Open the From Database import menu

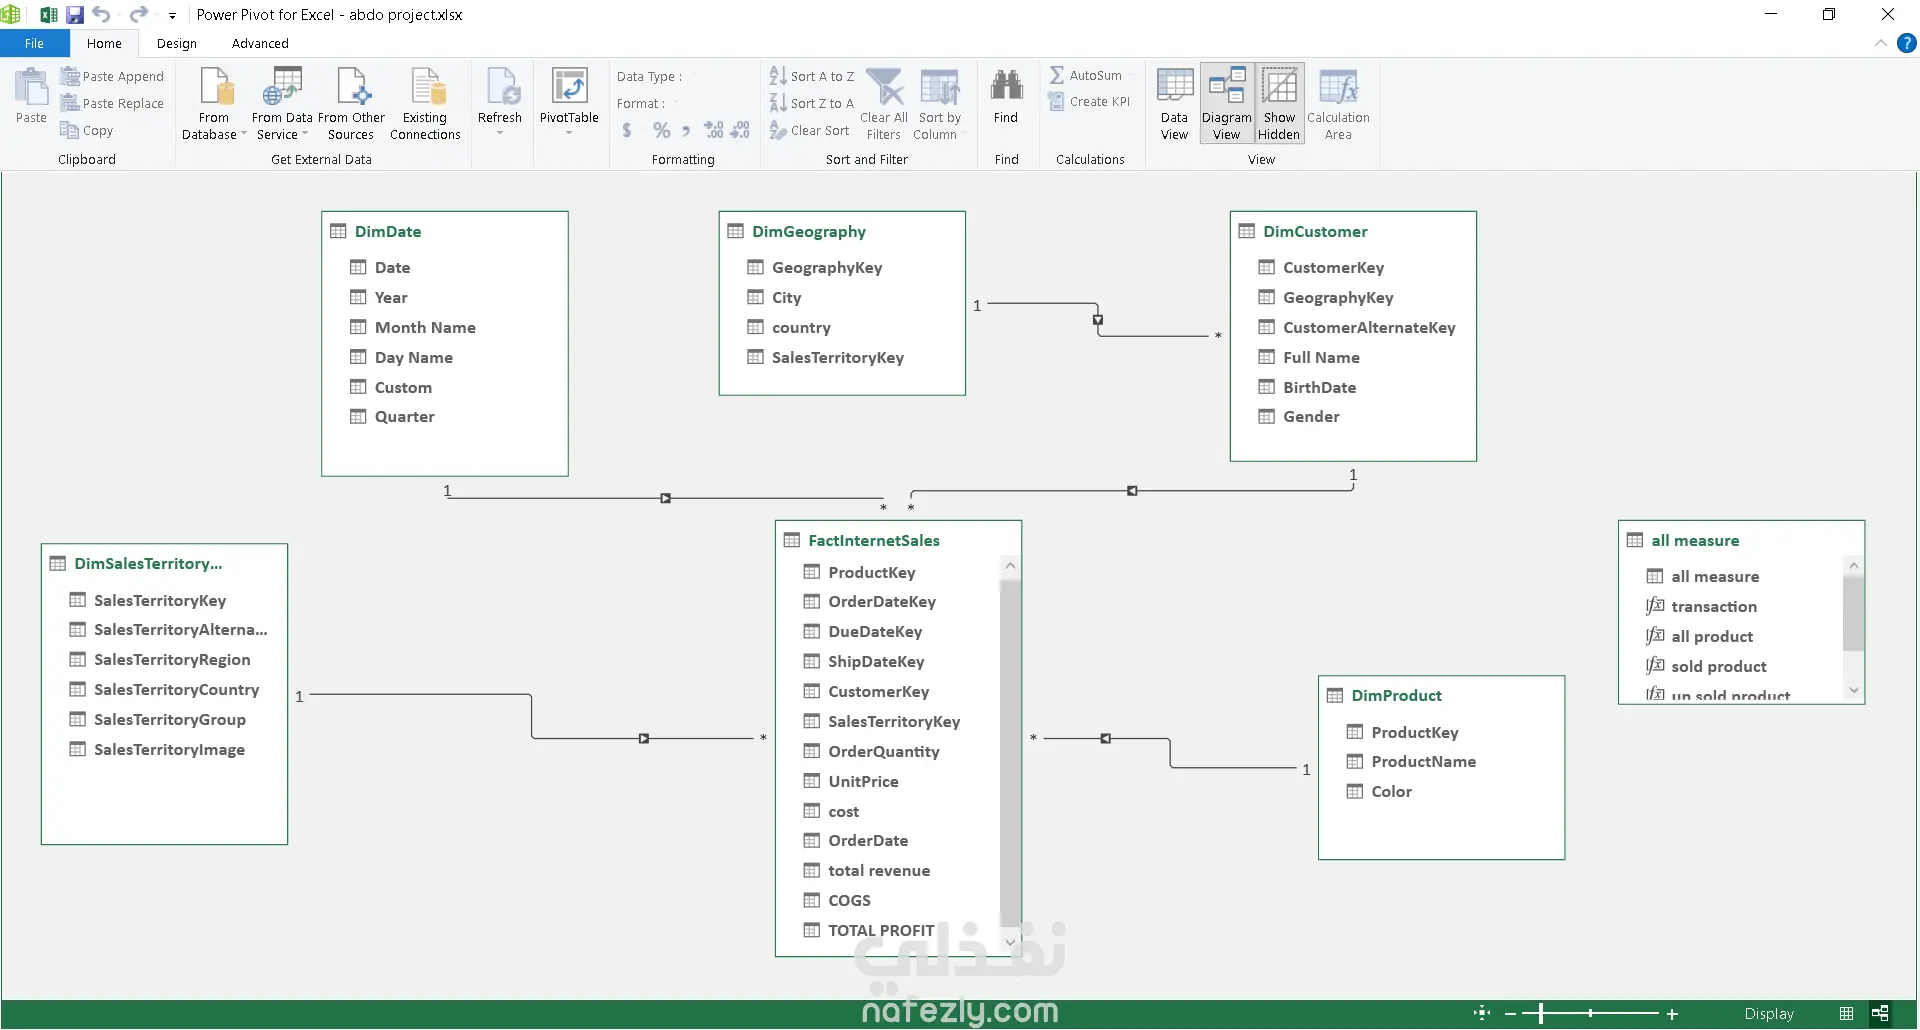click(x=214, y=104)
